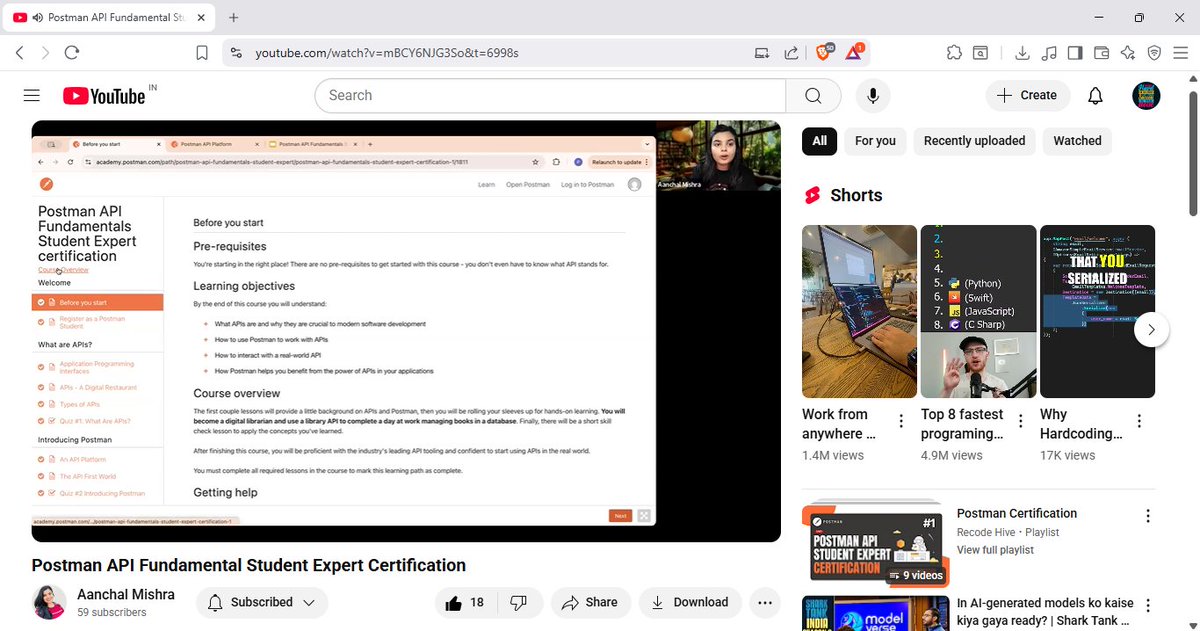
Task: Open the browser extensions puzzle icon
Action: pos(954,52)
